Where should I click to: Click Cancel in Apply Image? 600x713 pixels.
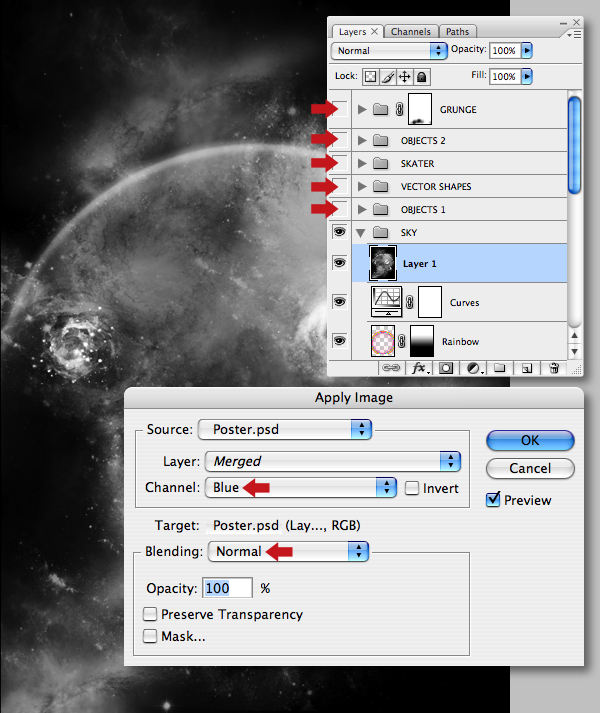[x=530, y=468]
